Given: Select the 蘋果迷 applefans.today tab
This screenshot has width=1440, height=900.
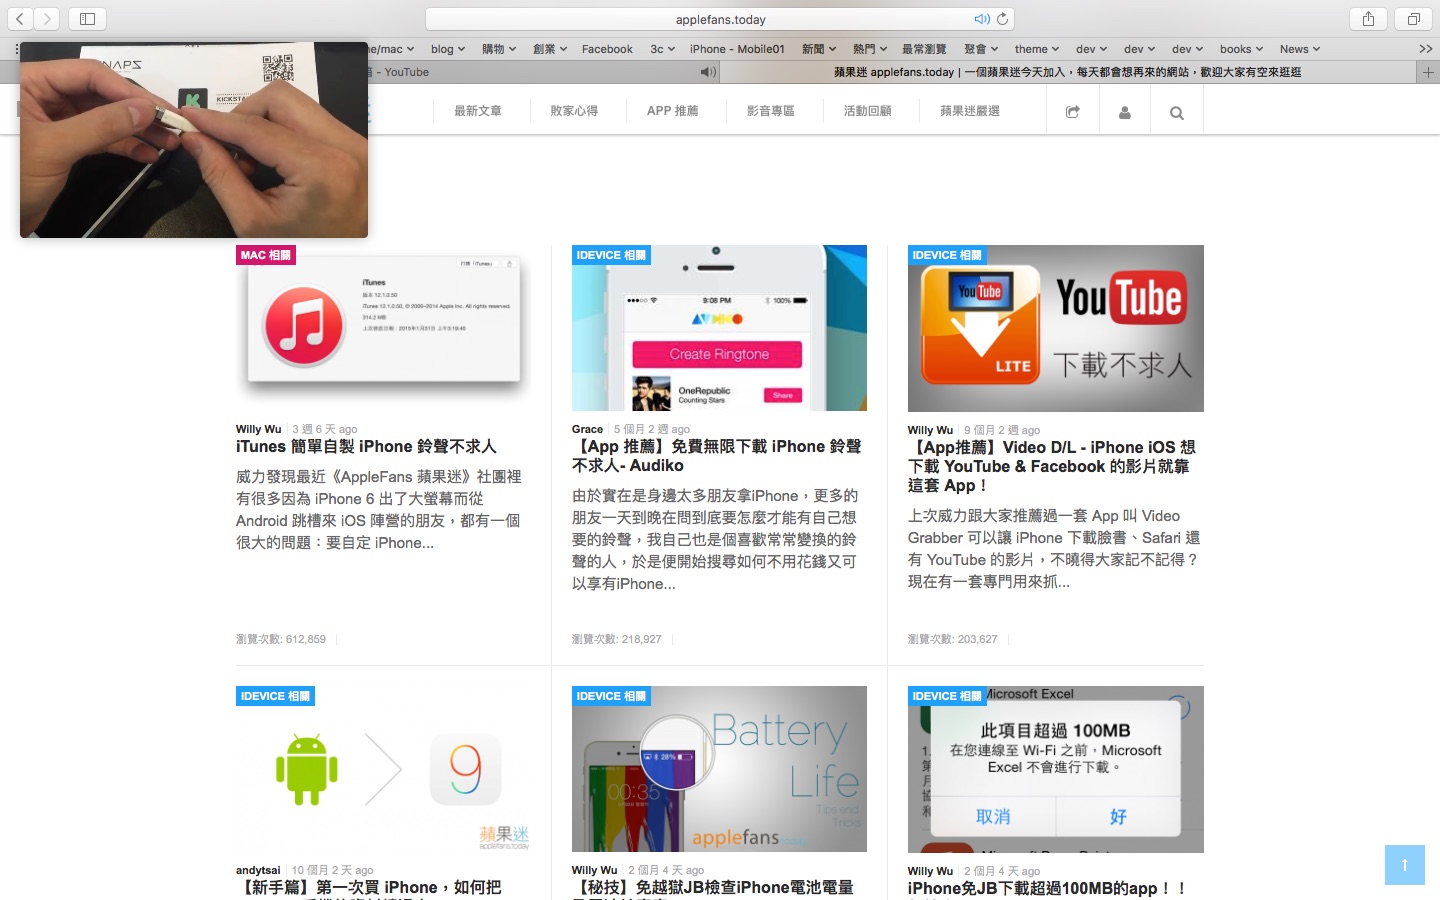Looking at the screenshot, I should (1068, 72).
